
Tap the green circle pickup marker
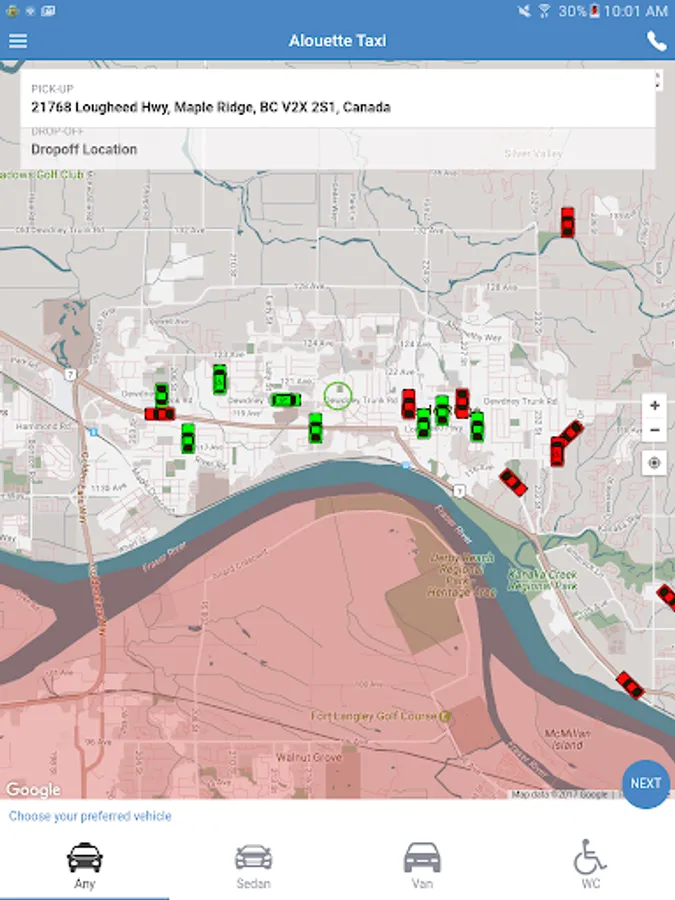(338, 396)
